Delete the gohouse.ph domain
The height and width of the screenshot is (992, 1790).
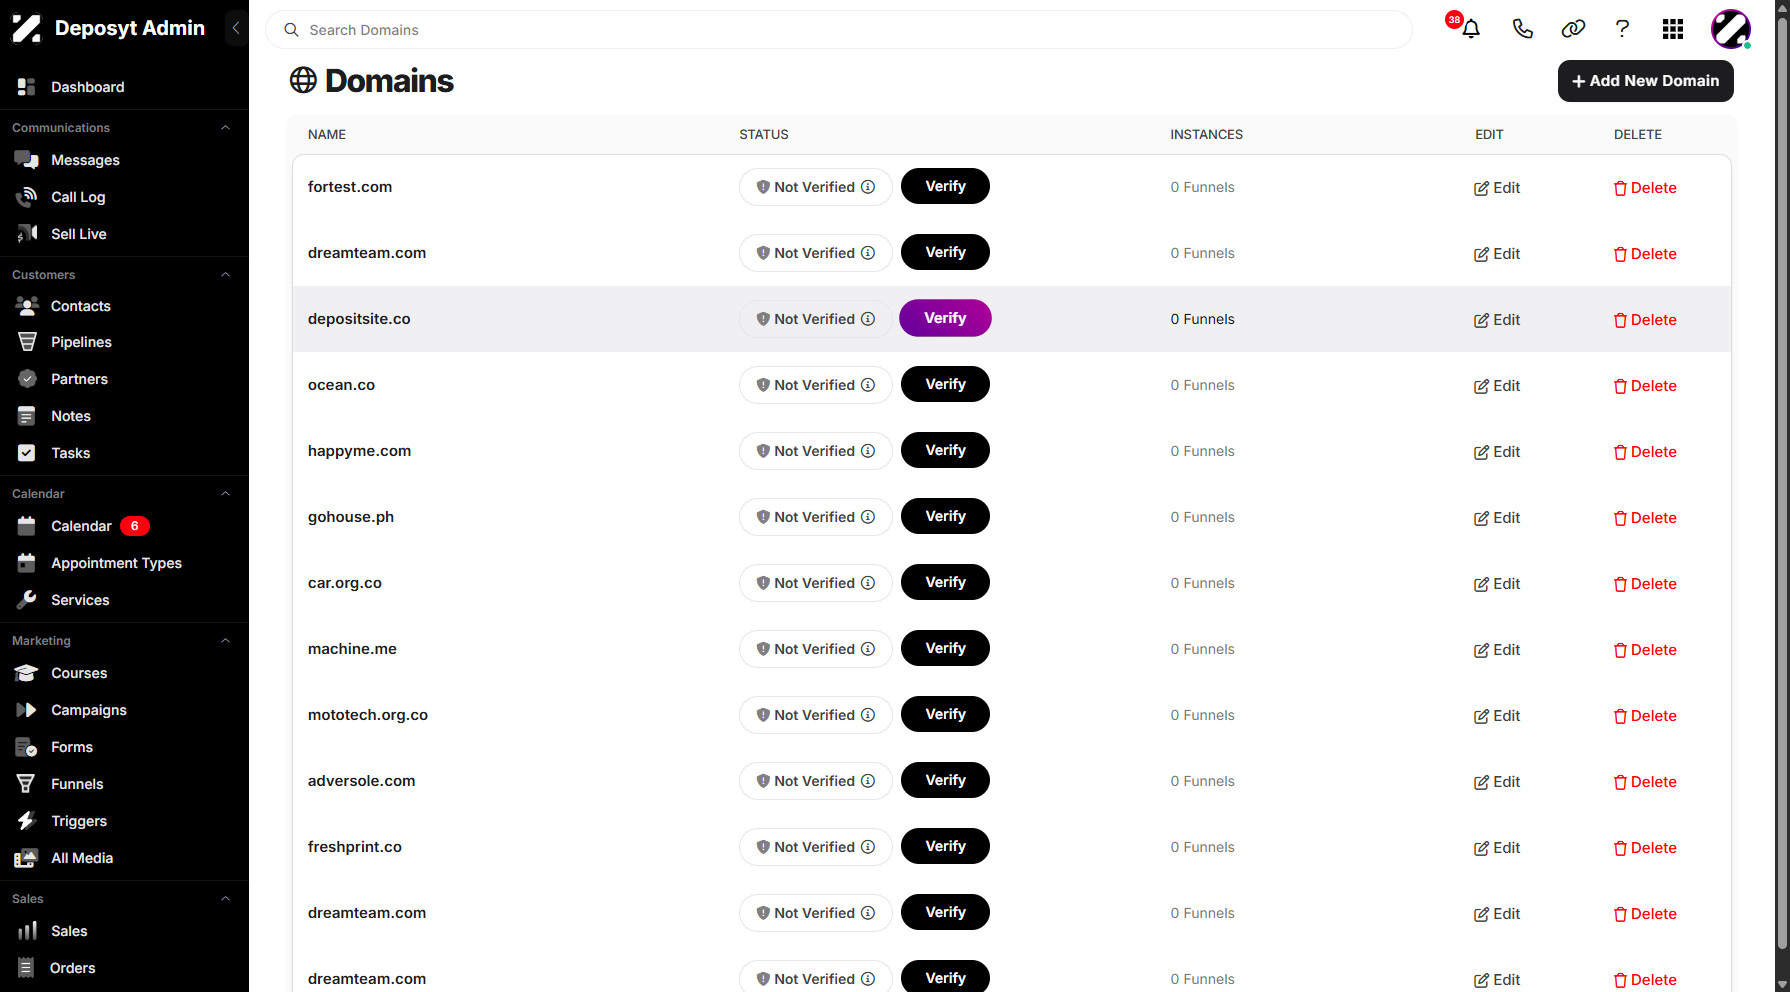1645,518
